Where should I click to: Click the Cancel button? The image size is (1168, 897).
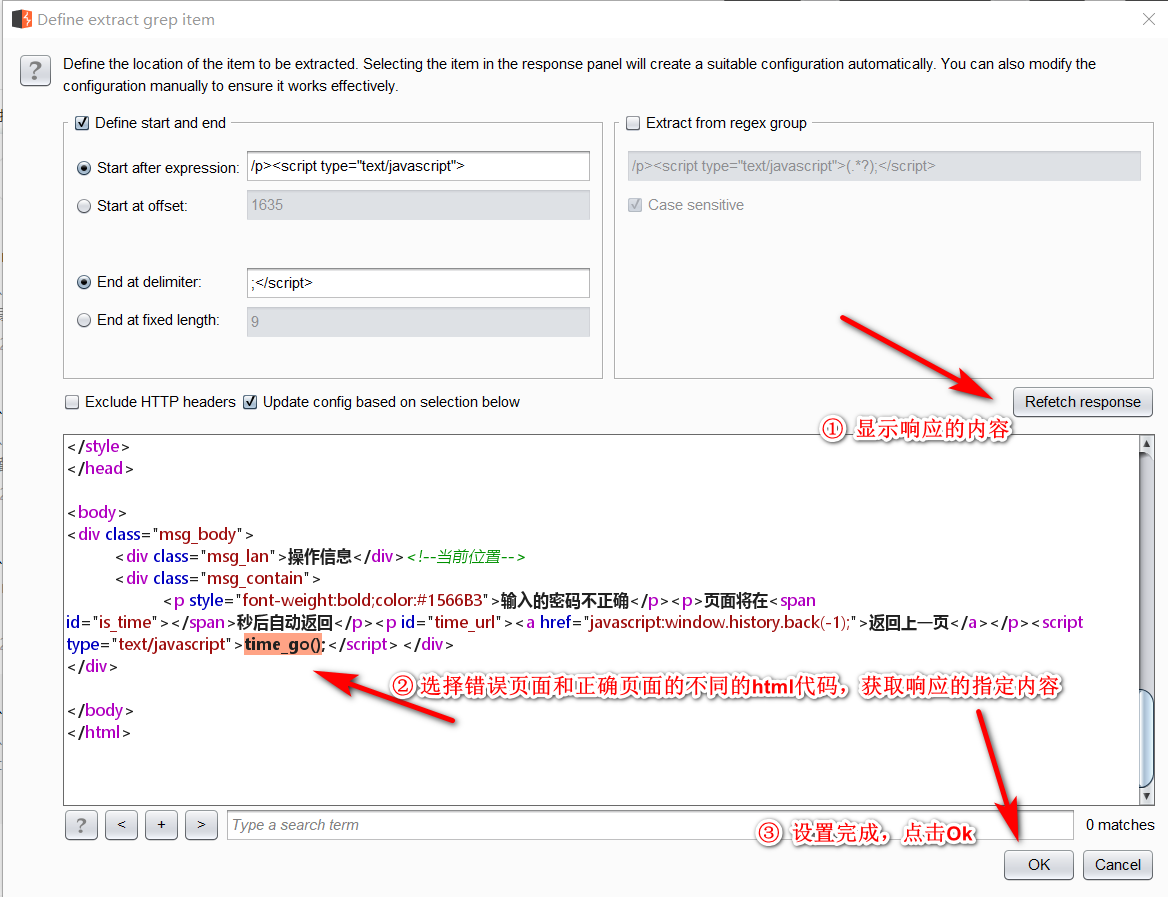click(1117, 864)
